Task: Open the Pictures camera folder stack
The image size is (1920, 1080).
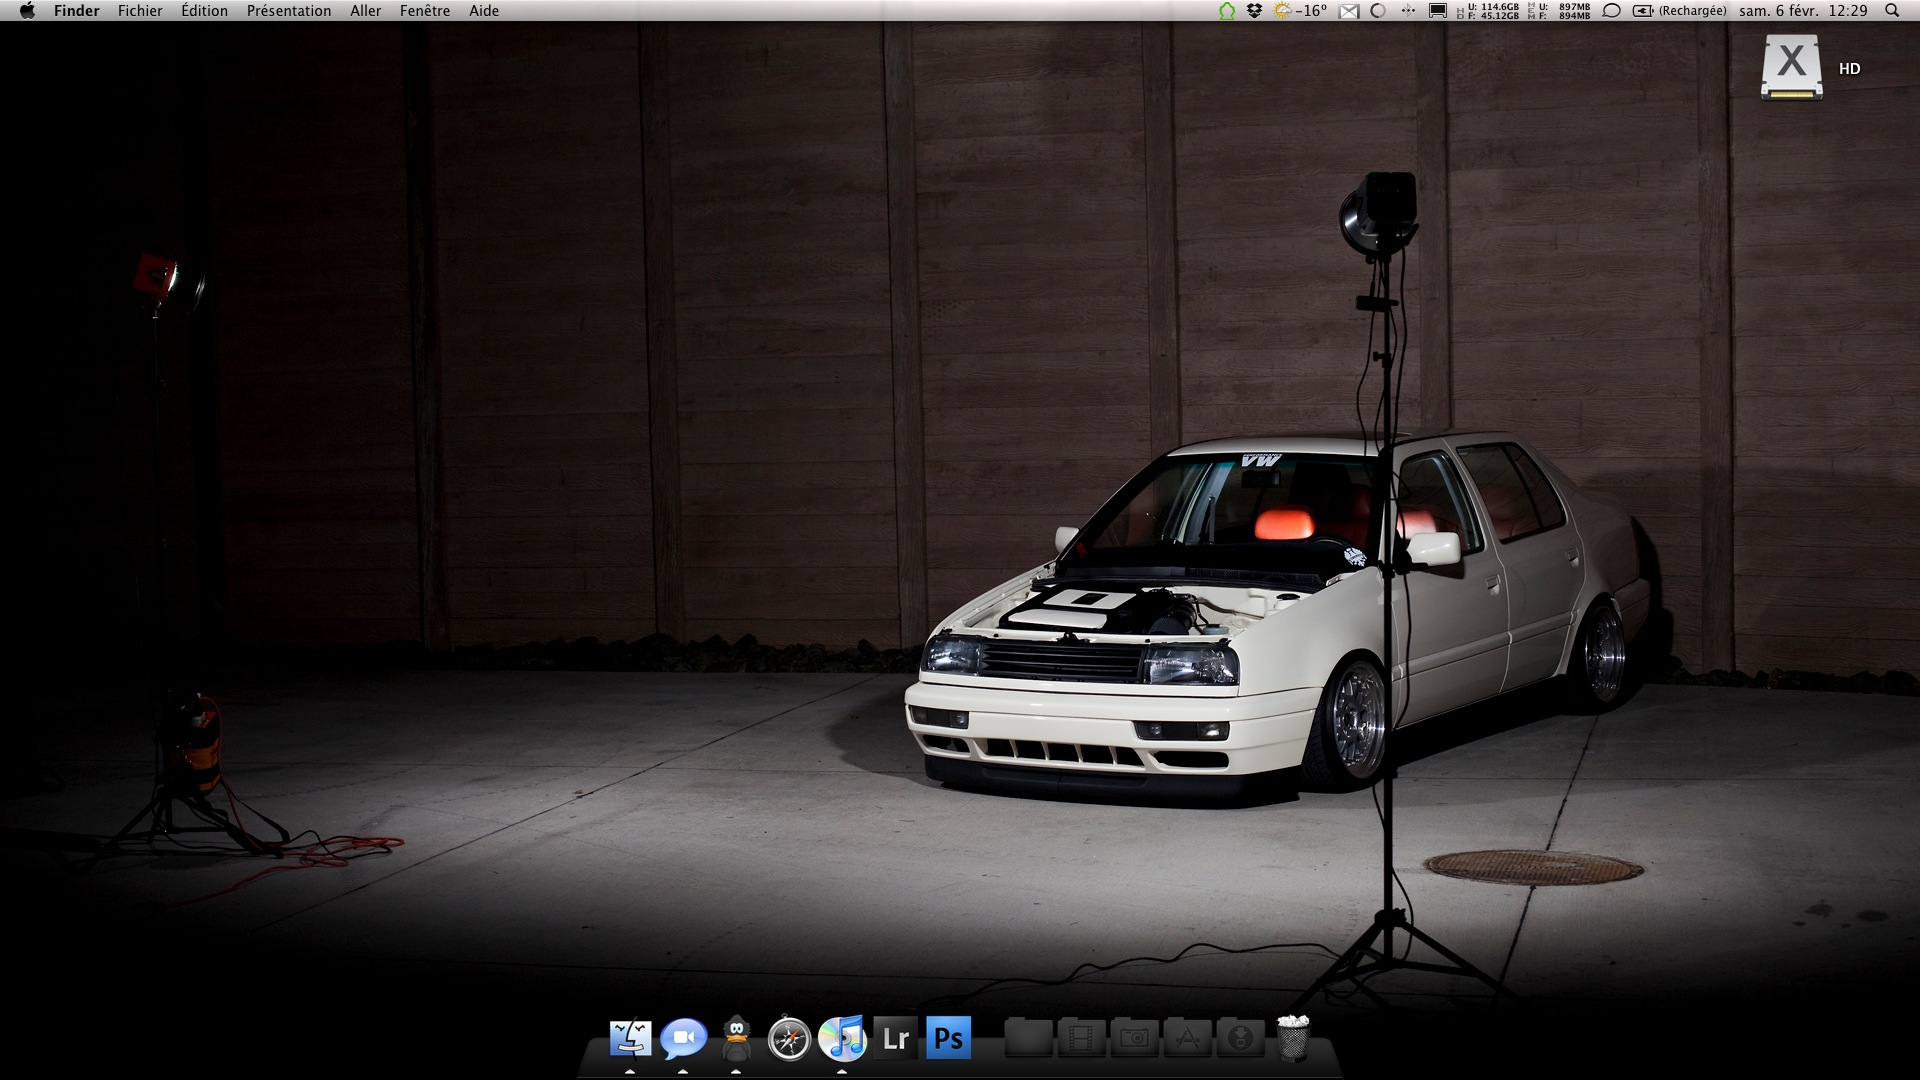Action: pyautogui.click(x=1134, y=1038)
